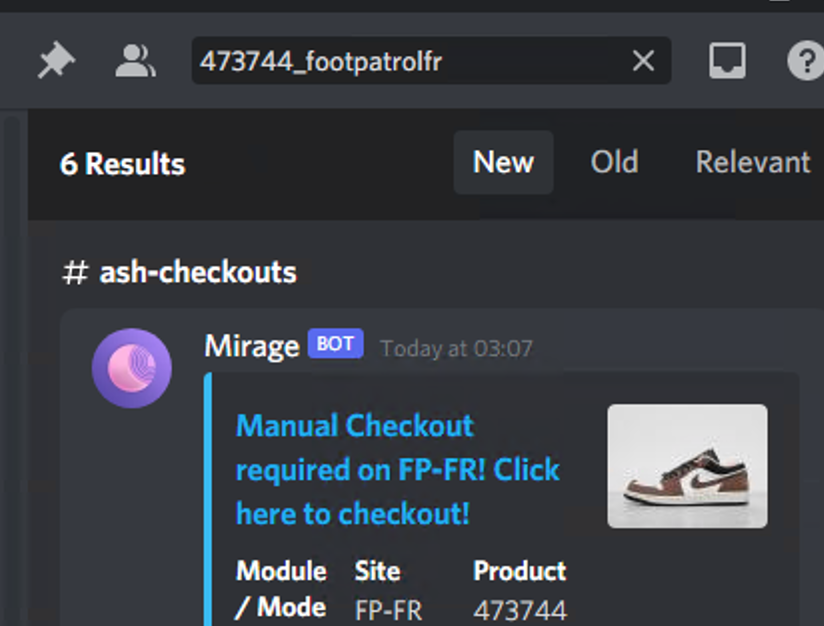Screen dimensions: 824x626
Task: Open the ash-checkouts channel header
Action: (179, 272)
